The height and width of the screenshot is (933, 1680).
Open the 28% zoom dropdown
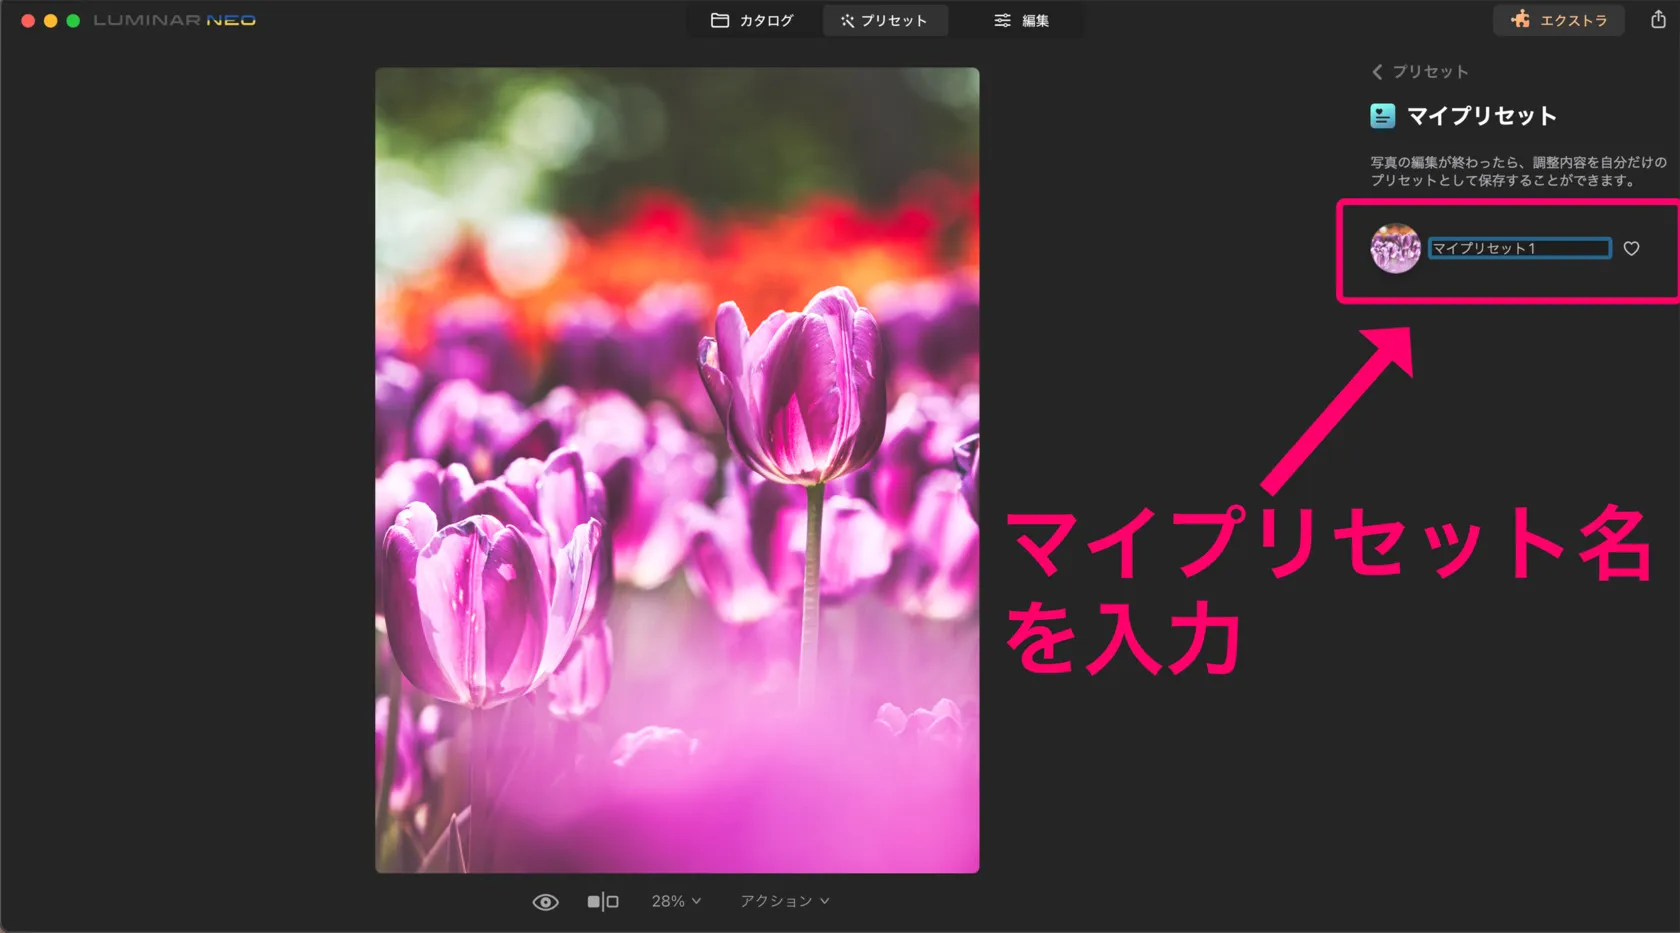(676, 902)
